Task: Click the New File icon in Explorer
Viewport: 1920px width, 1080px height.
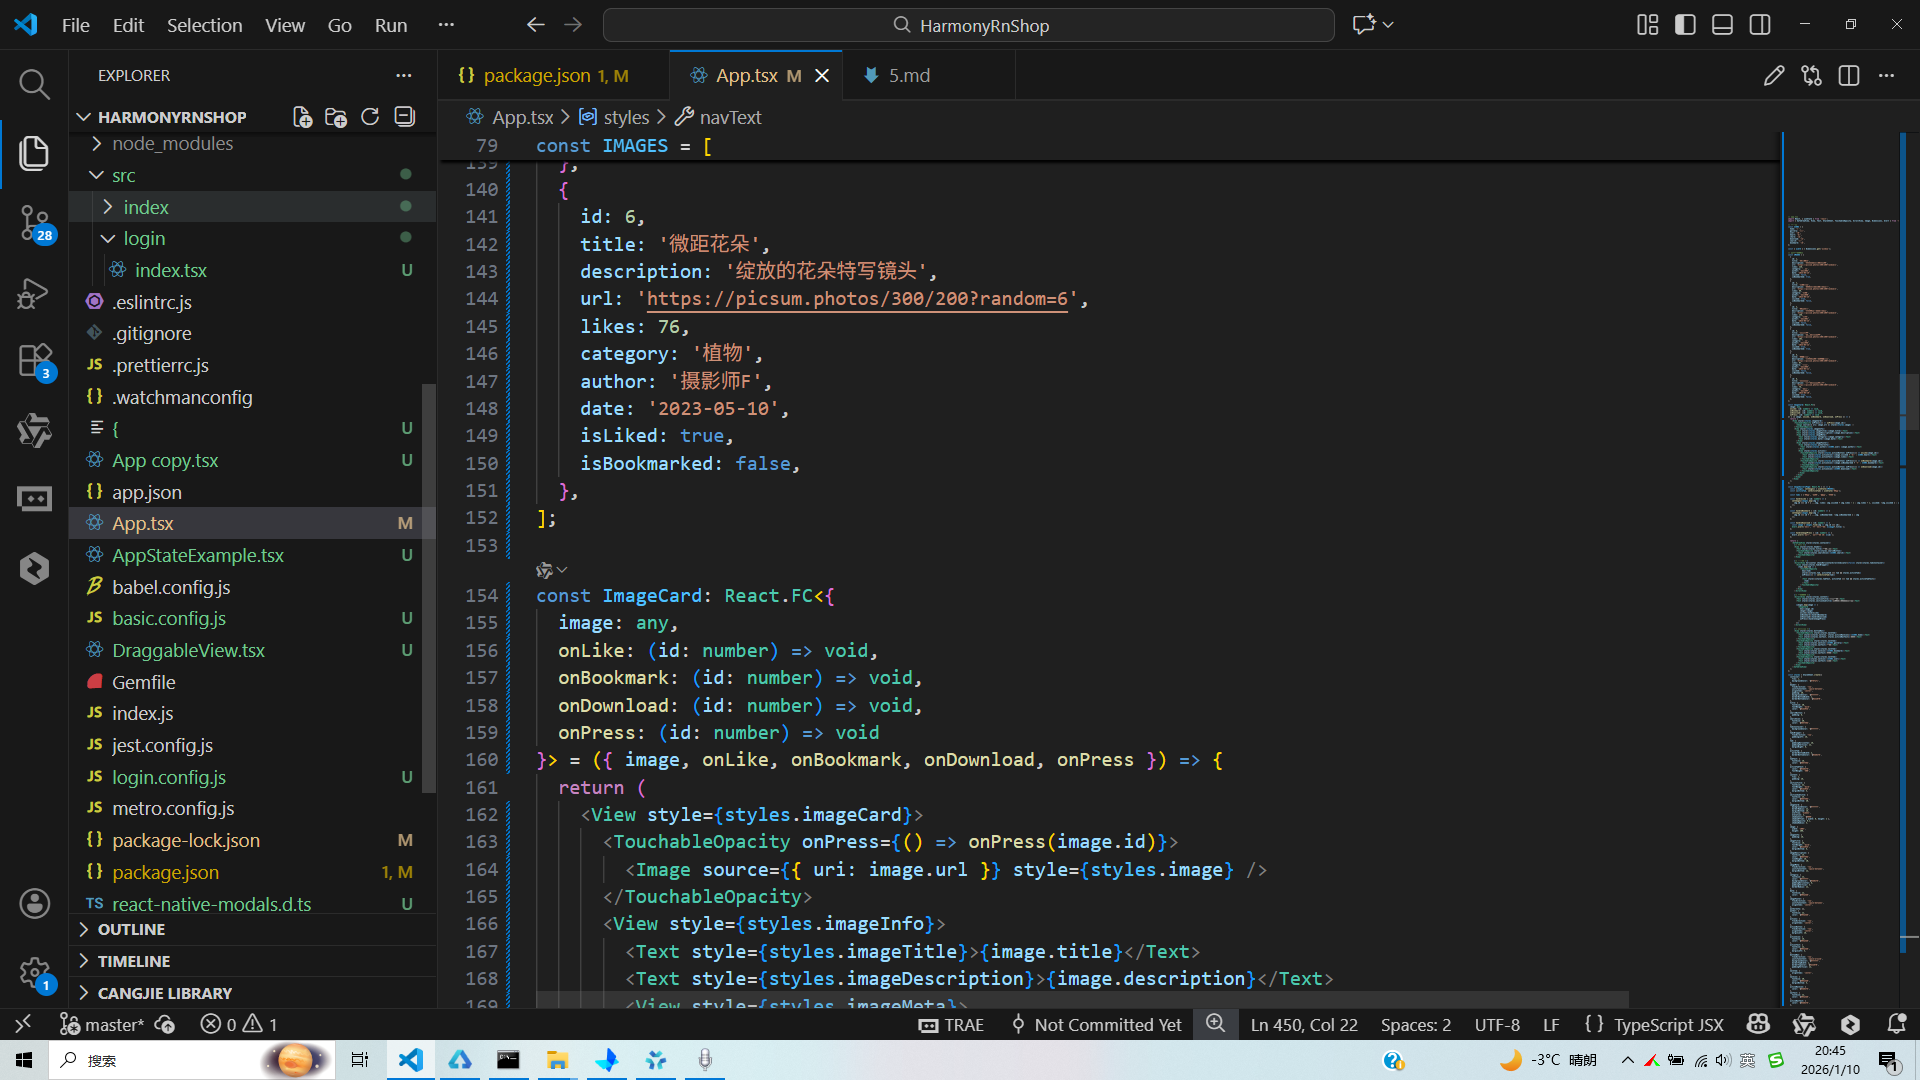Action: [x=302, y=117]
